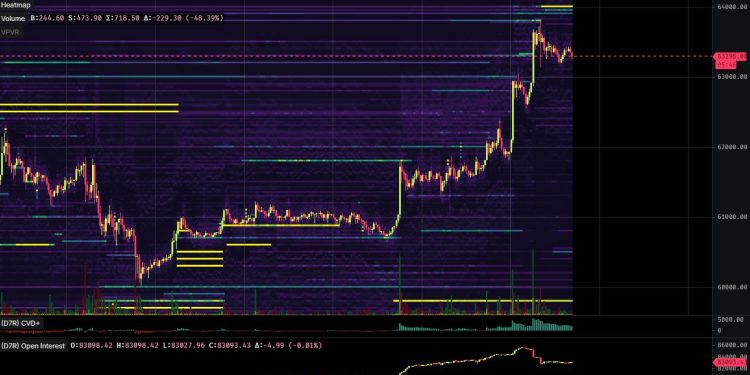Click the 63000.00 price axis label
The image size is (750, 375).
732,77
